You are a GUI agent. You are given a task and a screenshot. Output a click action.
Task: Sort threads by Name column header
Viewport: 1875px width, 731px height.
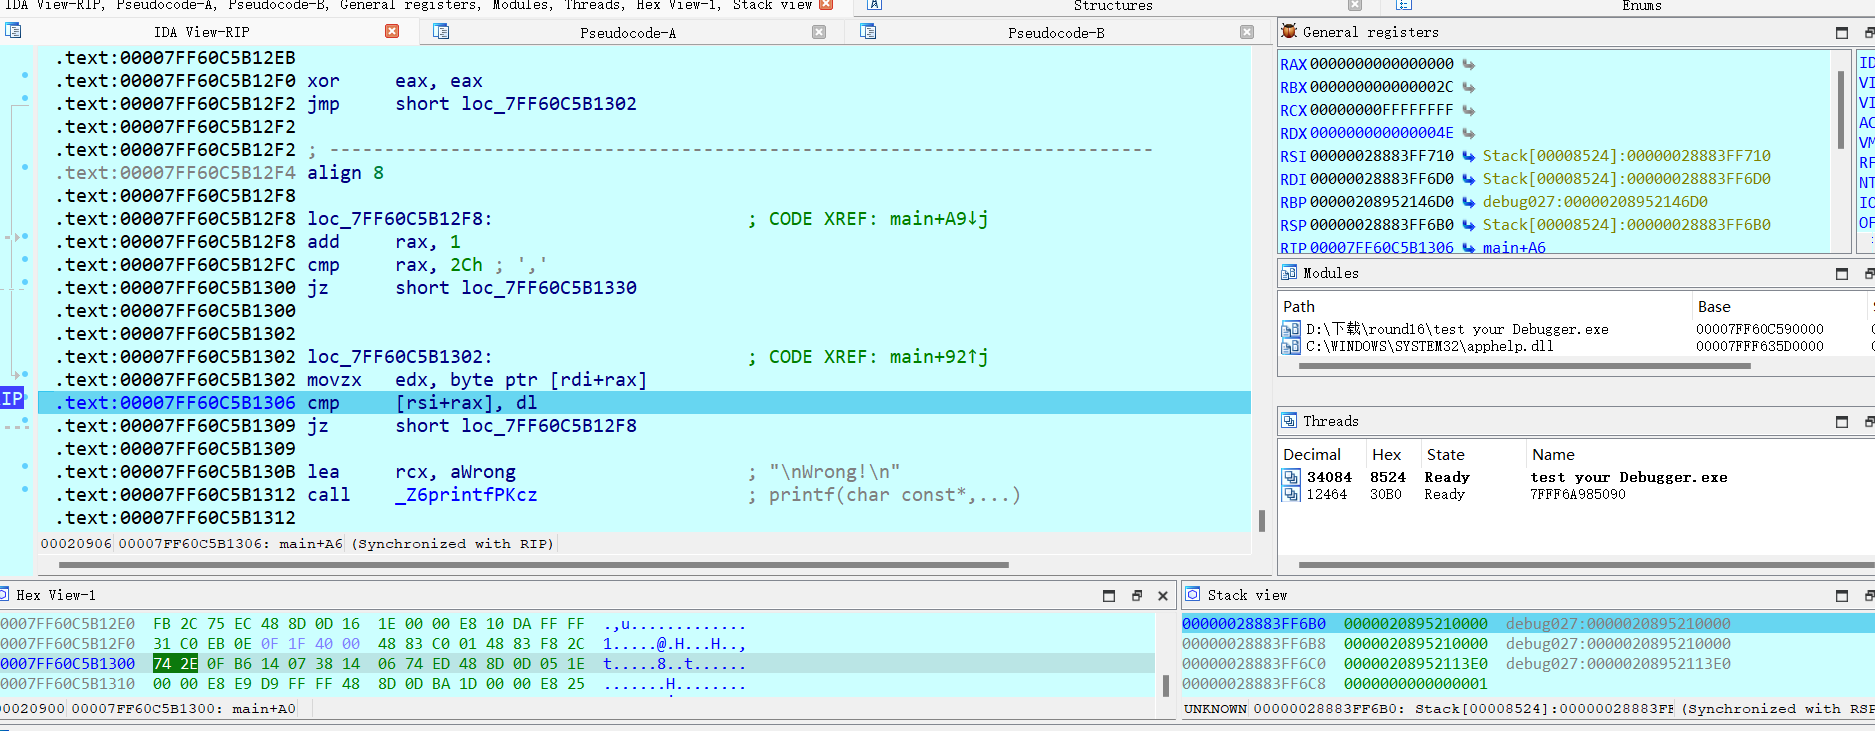click(x=1700, y=454)
